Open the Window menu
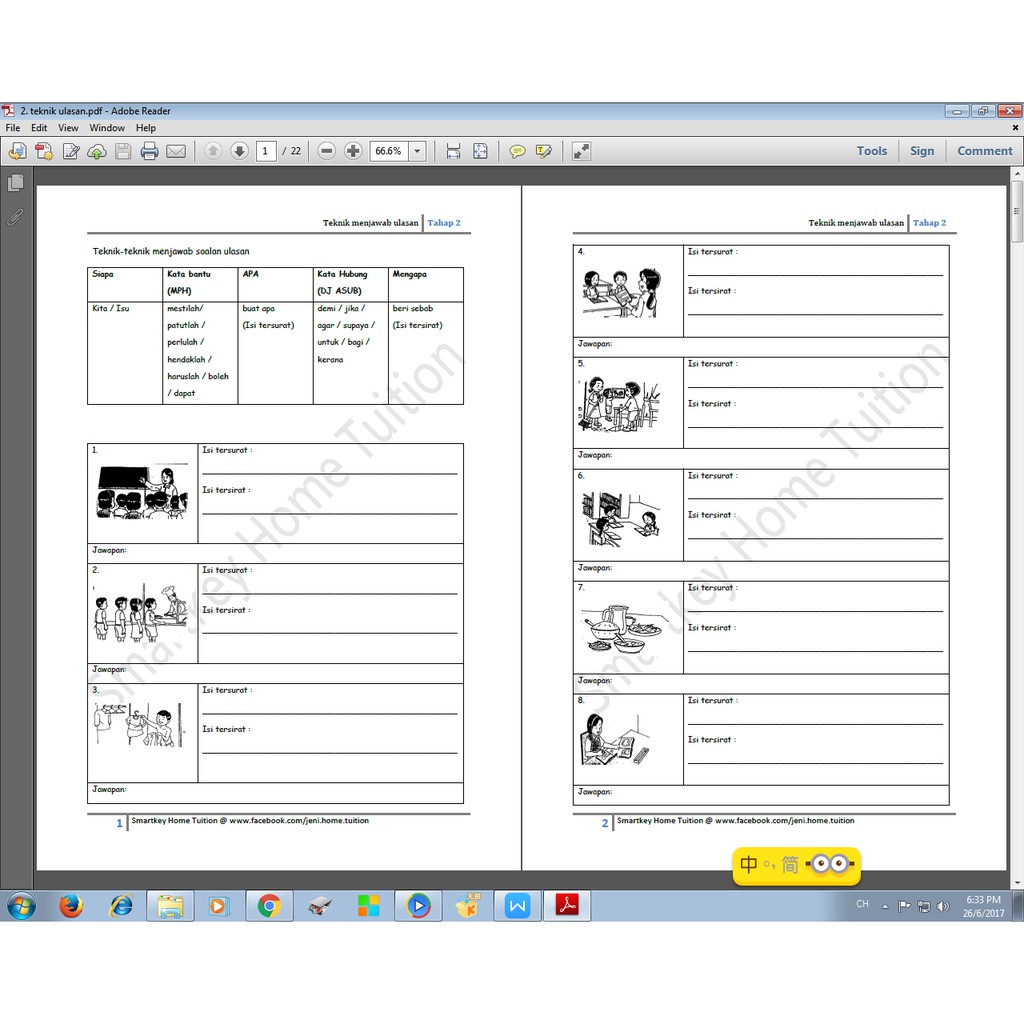The image size is (1024, 1024). tap(107, 128)
